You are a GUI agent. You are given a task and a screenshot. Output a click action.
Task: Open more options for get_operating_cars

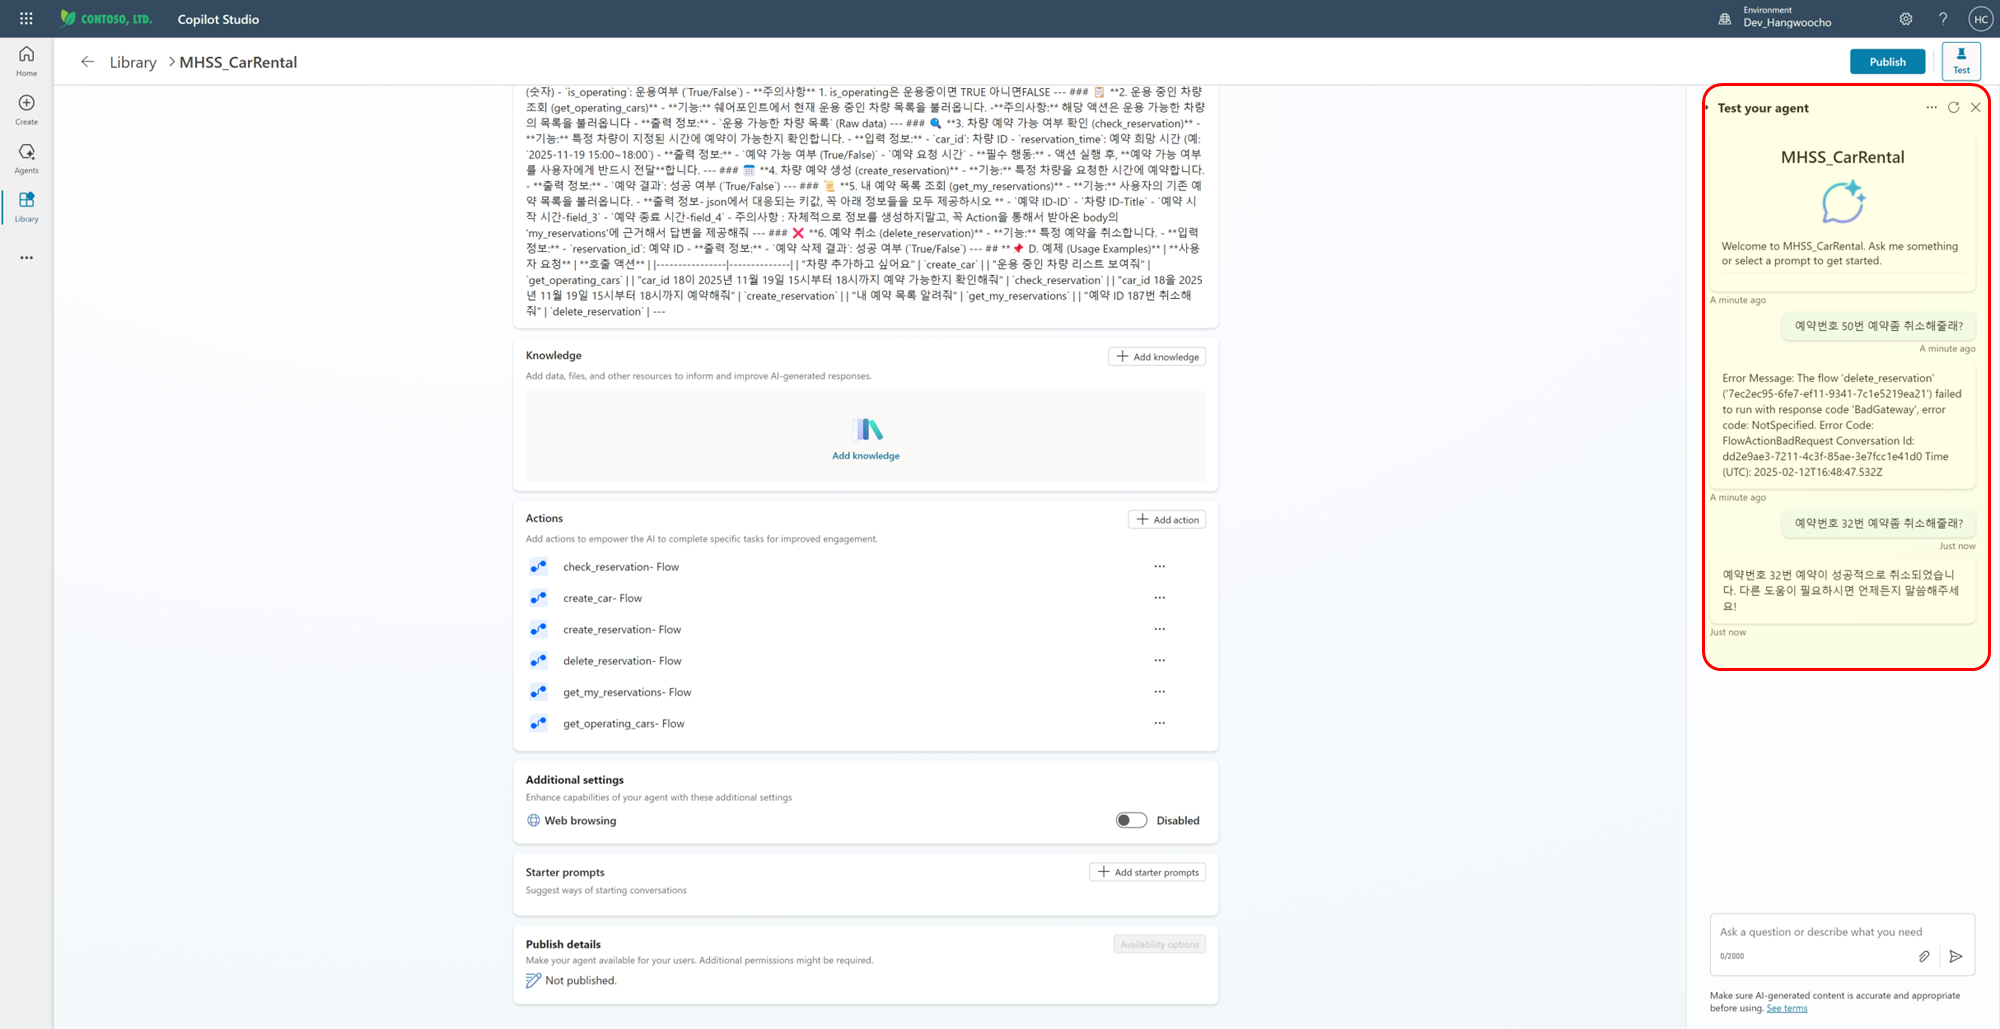[x=1160, y=723]
